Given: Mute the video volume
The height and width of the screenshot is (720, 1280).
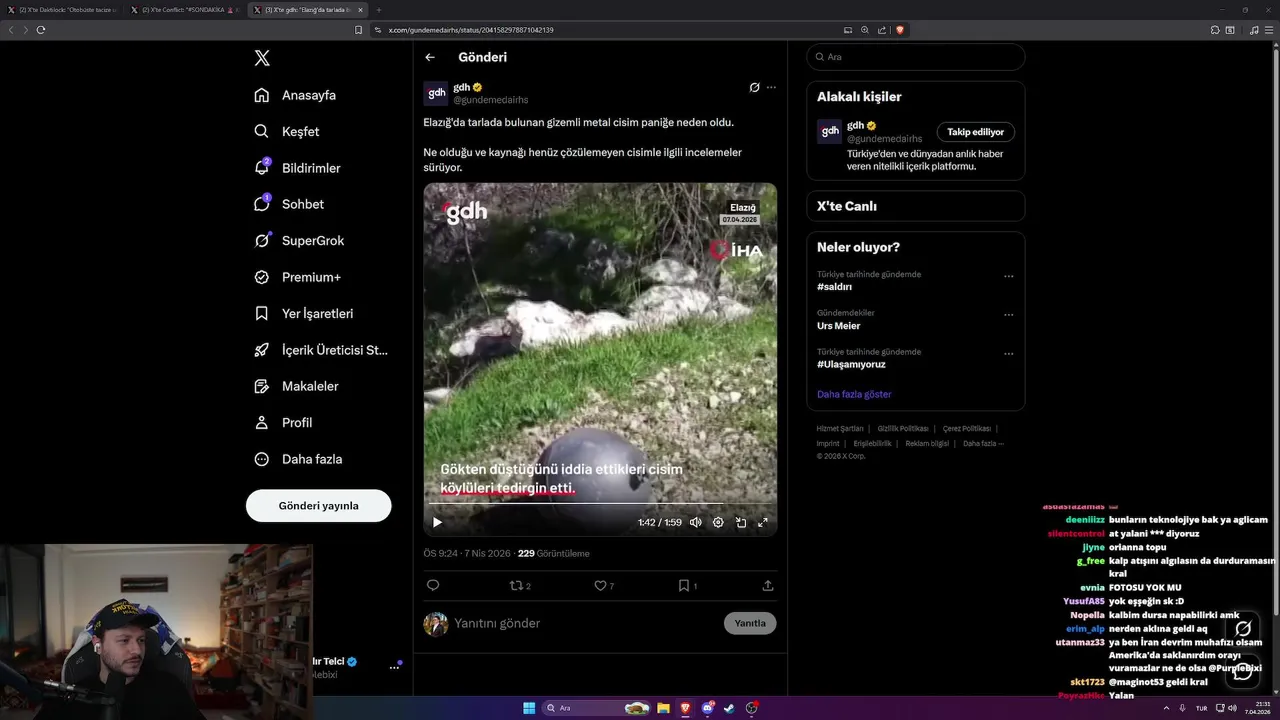Looking at the screenshot, I should [x=695, y=522].
